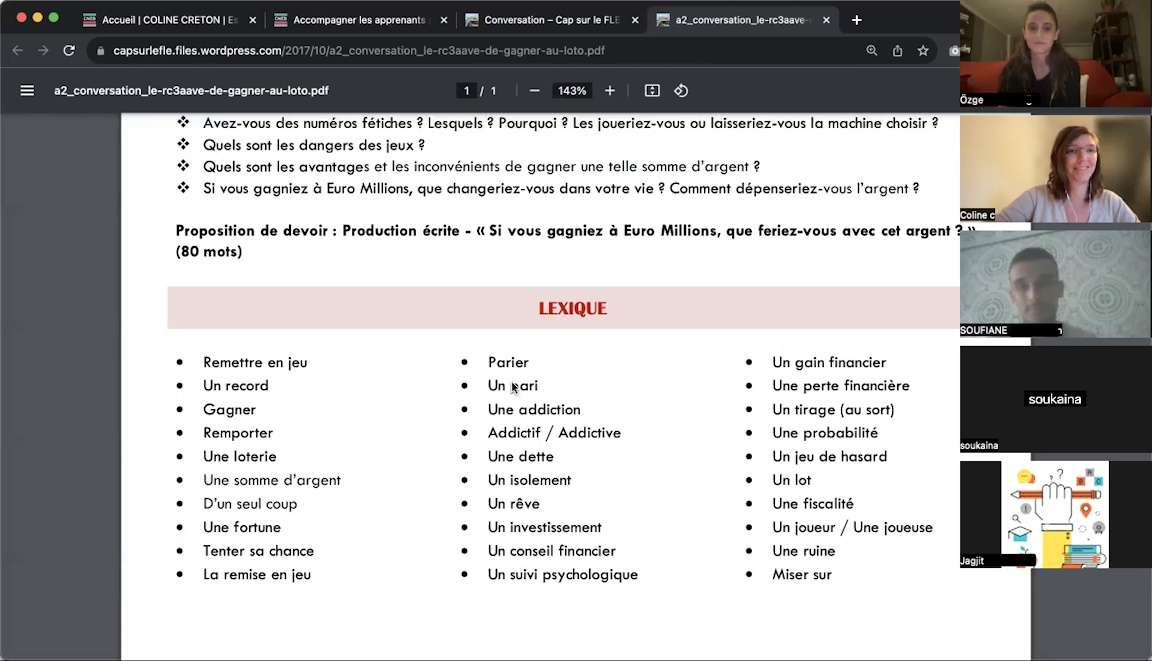Click the word 'Un rêve'
The image size is (1152, 661).
(514, 504)
